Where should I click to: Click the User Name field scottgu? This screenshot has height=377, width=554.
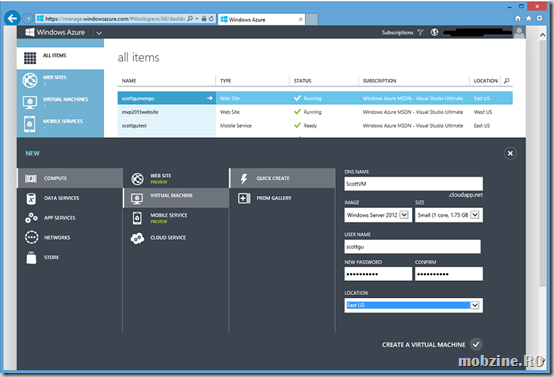pos(412,247)
